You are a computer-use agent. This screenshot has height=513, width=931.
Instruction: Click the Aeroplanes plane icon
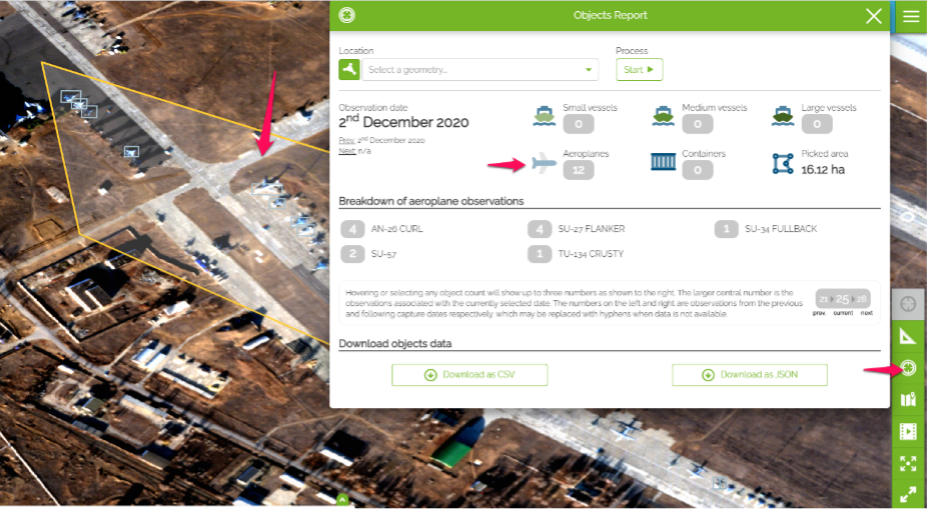pyautogui.click(x=546, y=163)
